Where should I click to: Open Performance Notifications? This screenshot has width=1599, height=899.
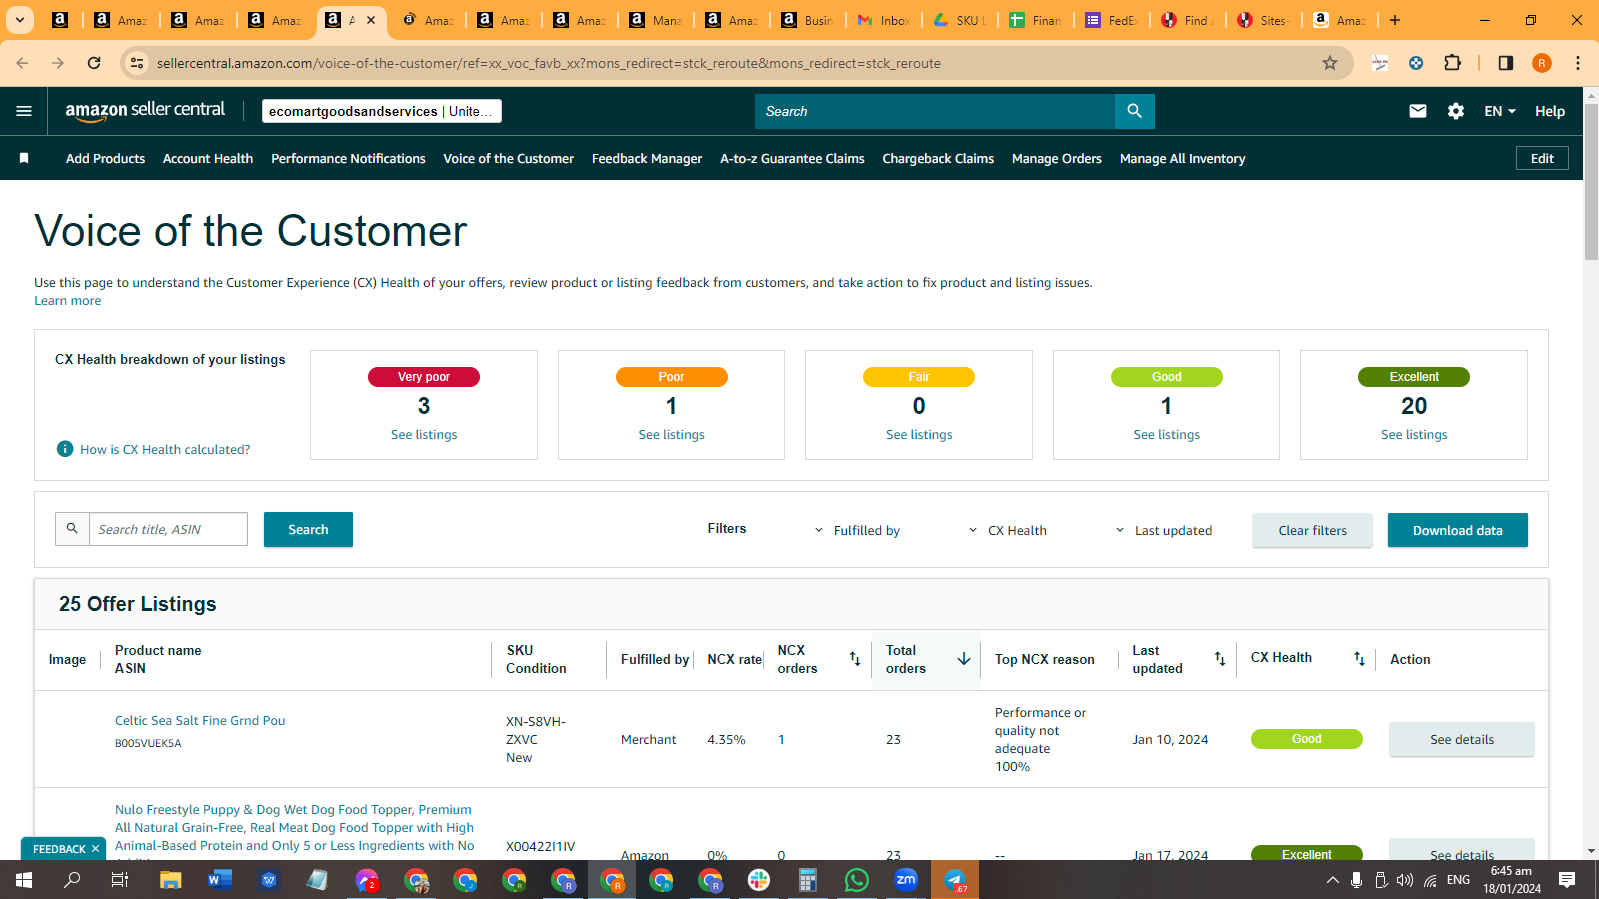coord(348,158)
